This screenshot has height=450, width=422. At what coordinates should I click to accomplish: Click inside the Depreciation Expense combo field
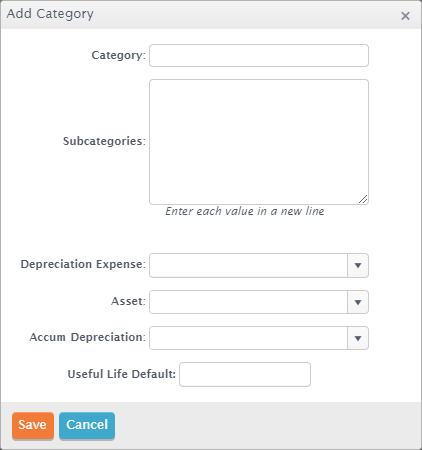(x=248, y=265)
